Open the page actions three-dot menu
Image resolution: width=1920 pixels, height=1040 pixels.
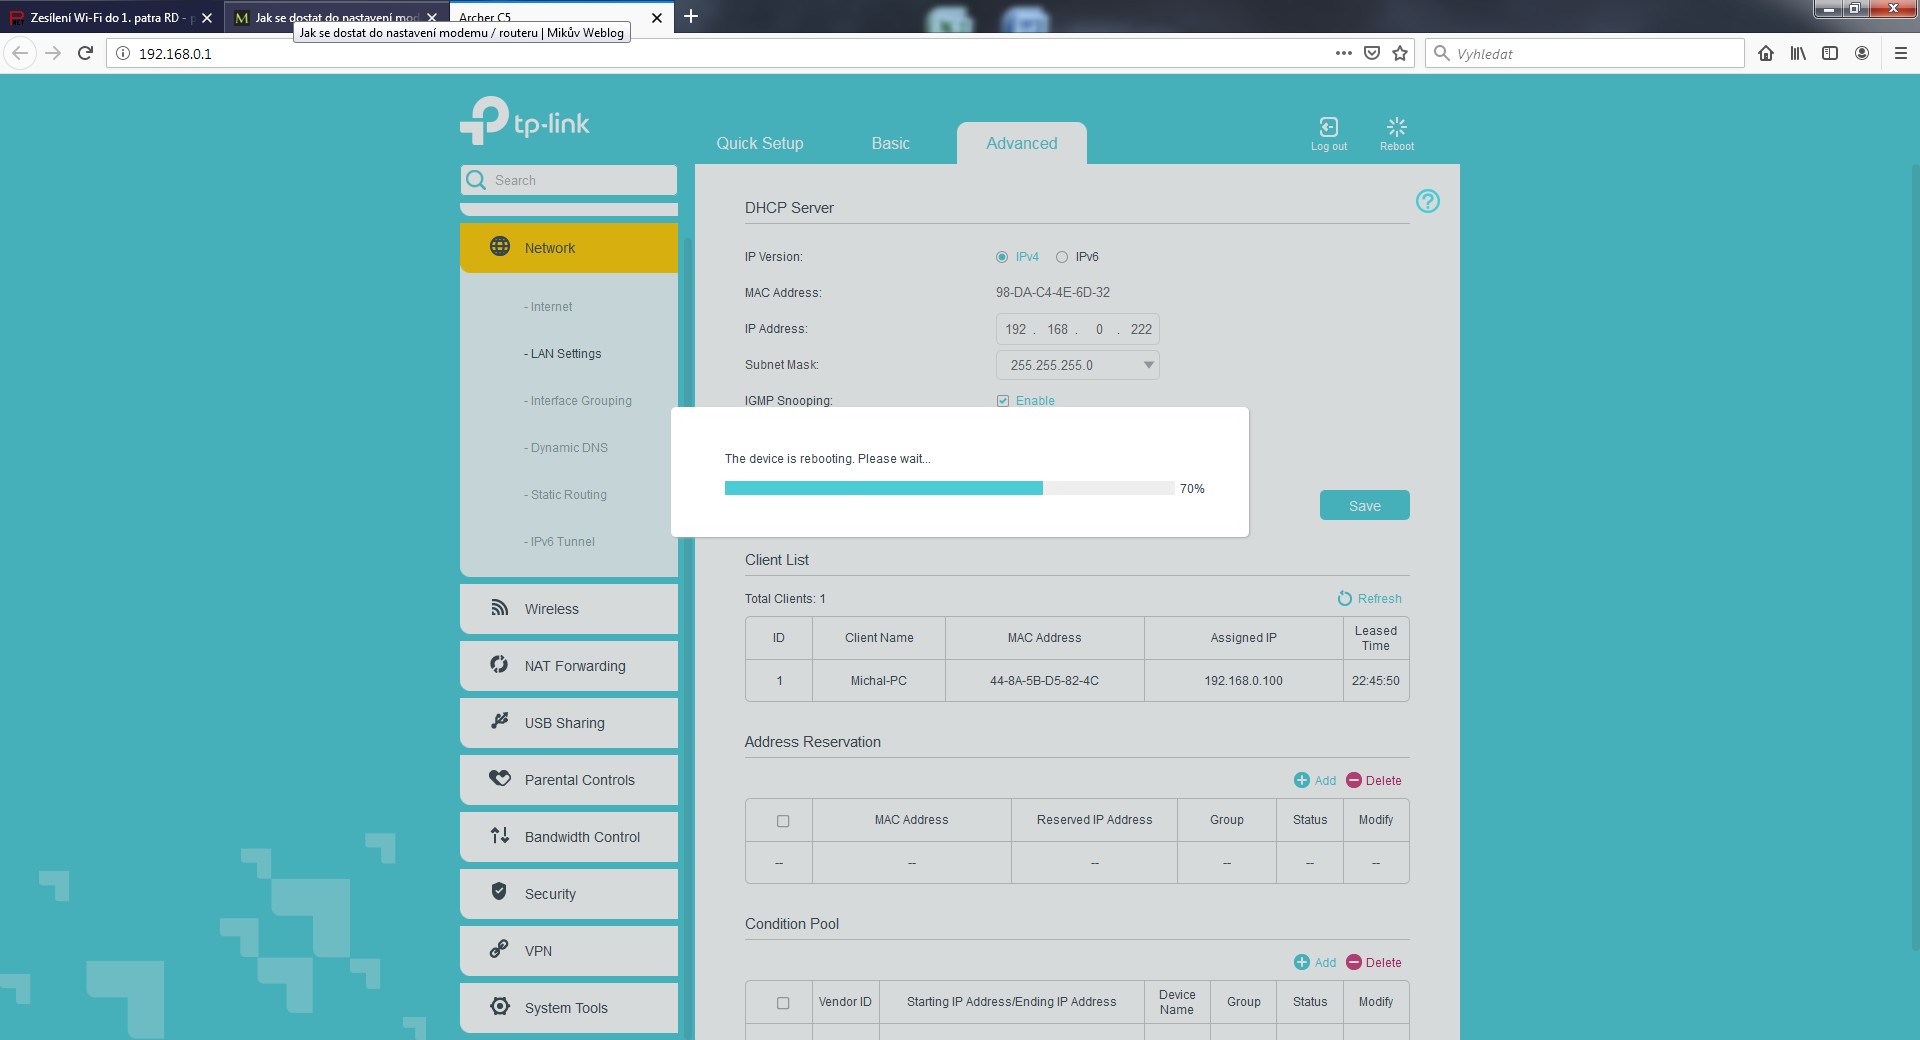click(1344, 53)
